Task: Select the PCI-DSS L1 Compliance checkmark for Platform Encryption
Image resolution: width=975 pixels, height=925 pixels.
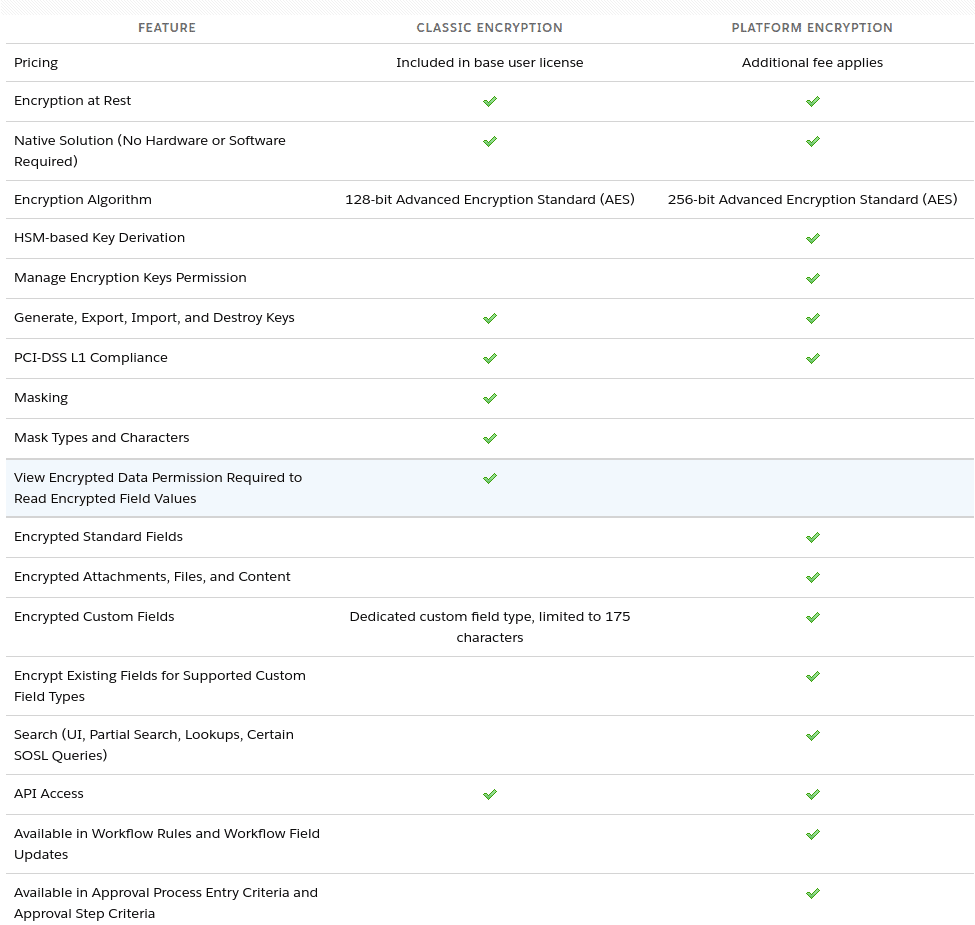Action: [x=812, y=358]
